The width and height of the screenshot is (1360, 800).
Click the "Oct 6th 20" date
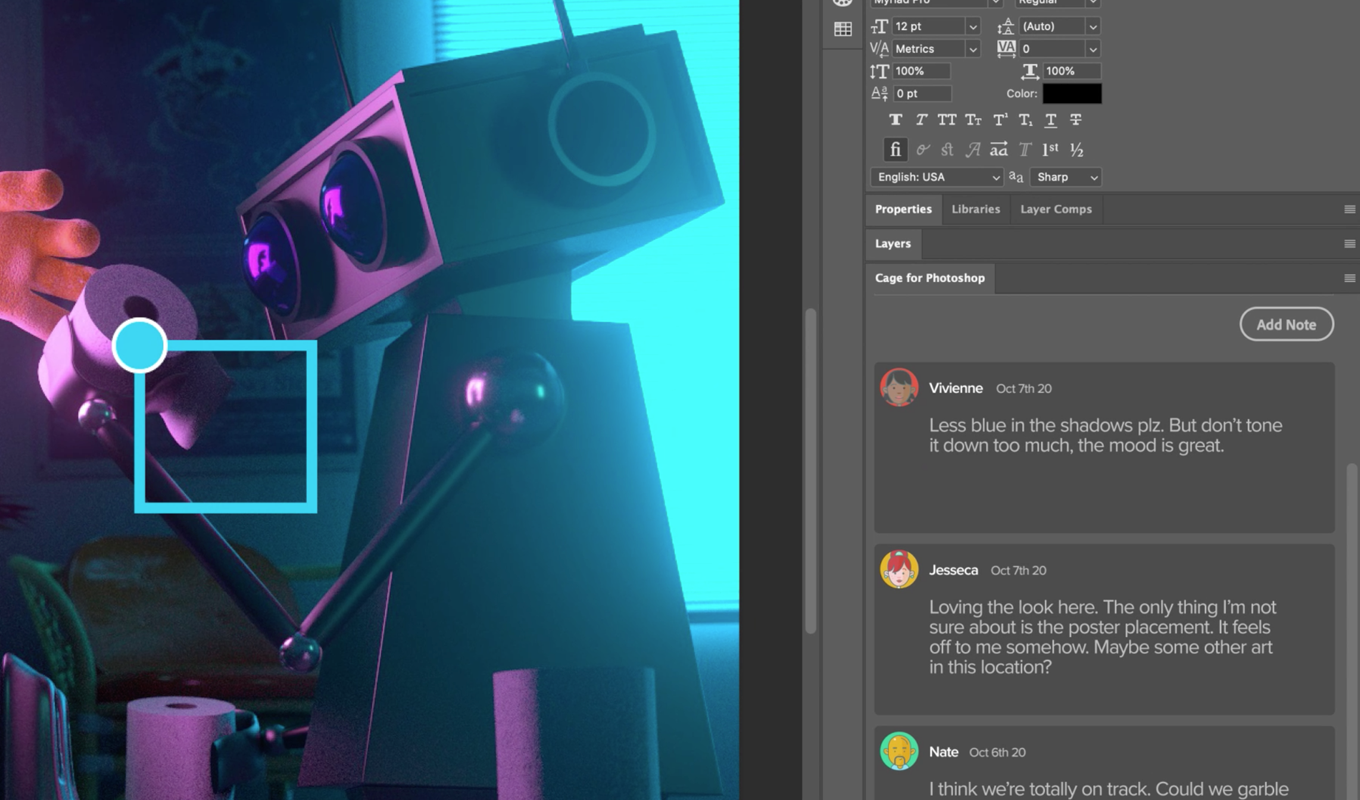pyautogui.click(x=997, y=752)
